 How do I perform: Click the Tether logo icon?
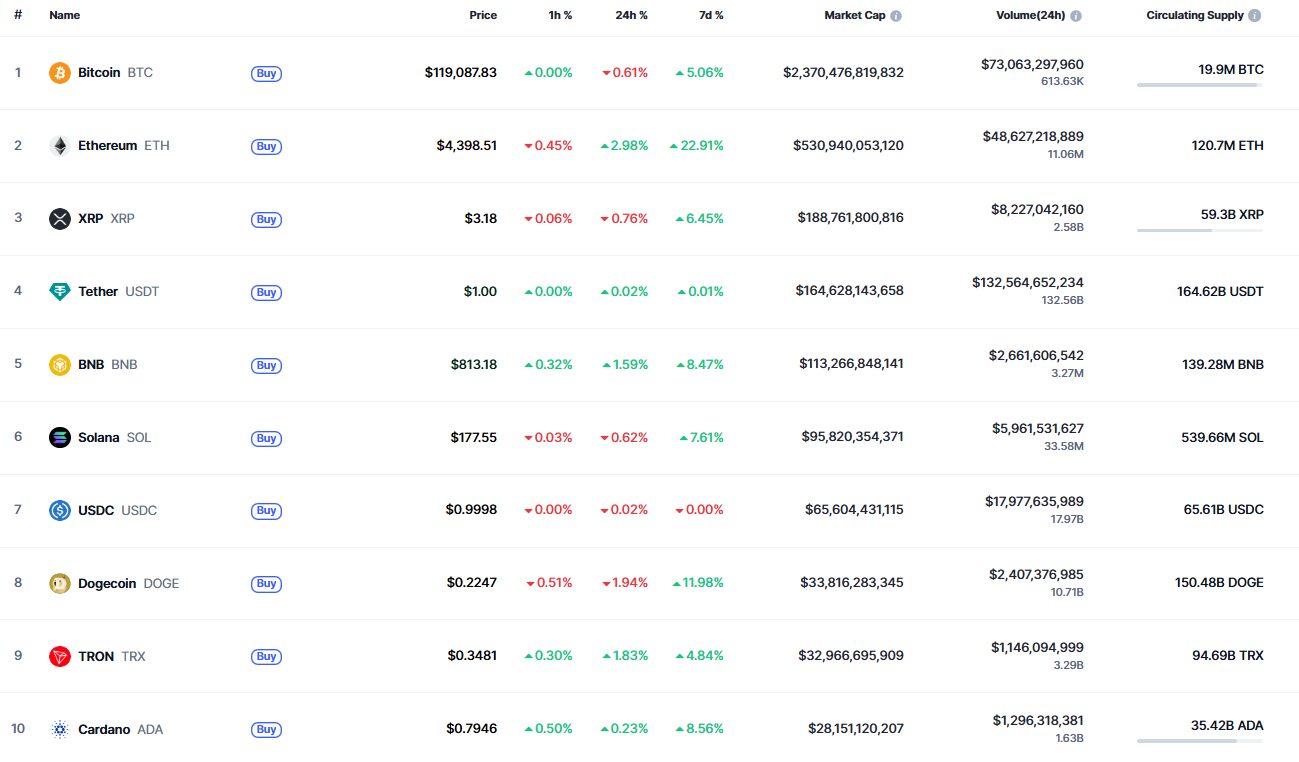point(60,292)
